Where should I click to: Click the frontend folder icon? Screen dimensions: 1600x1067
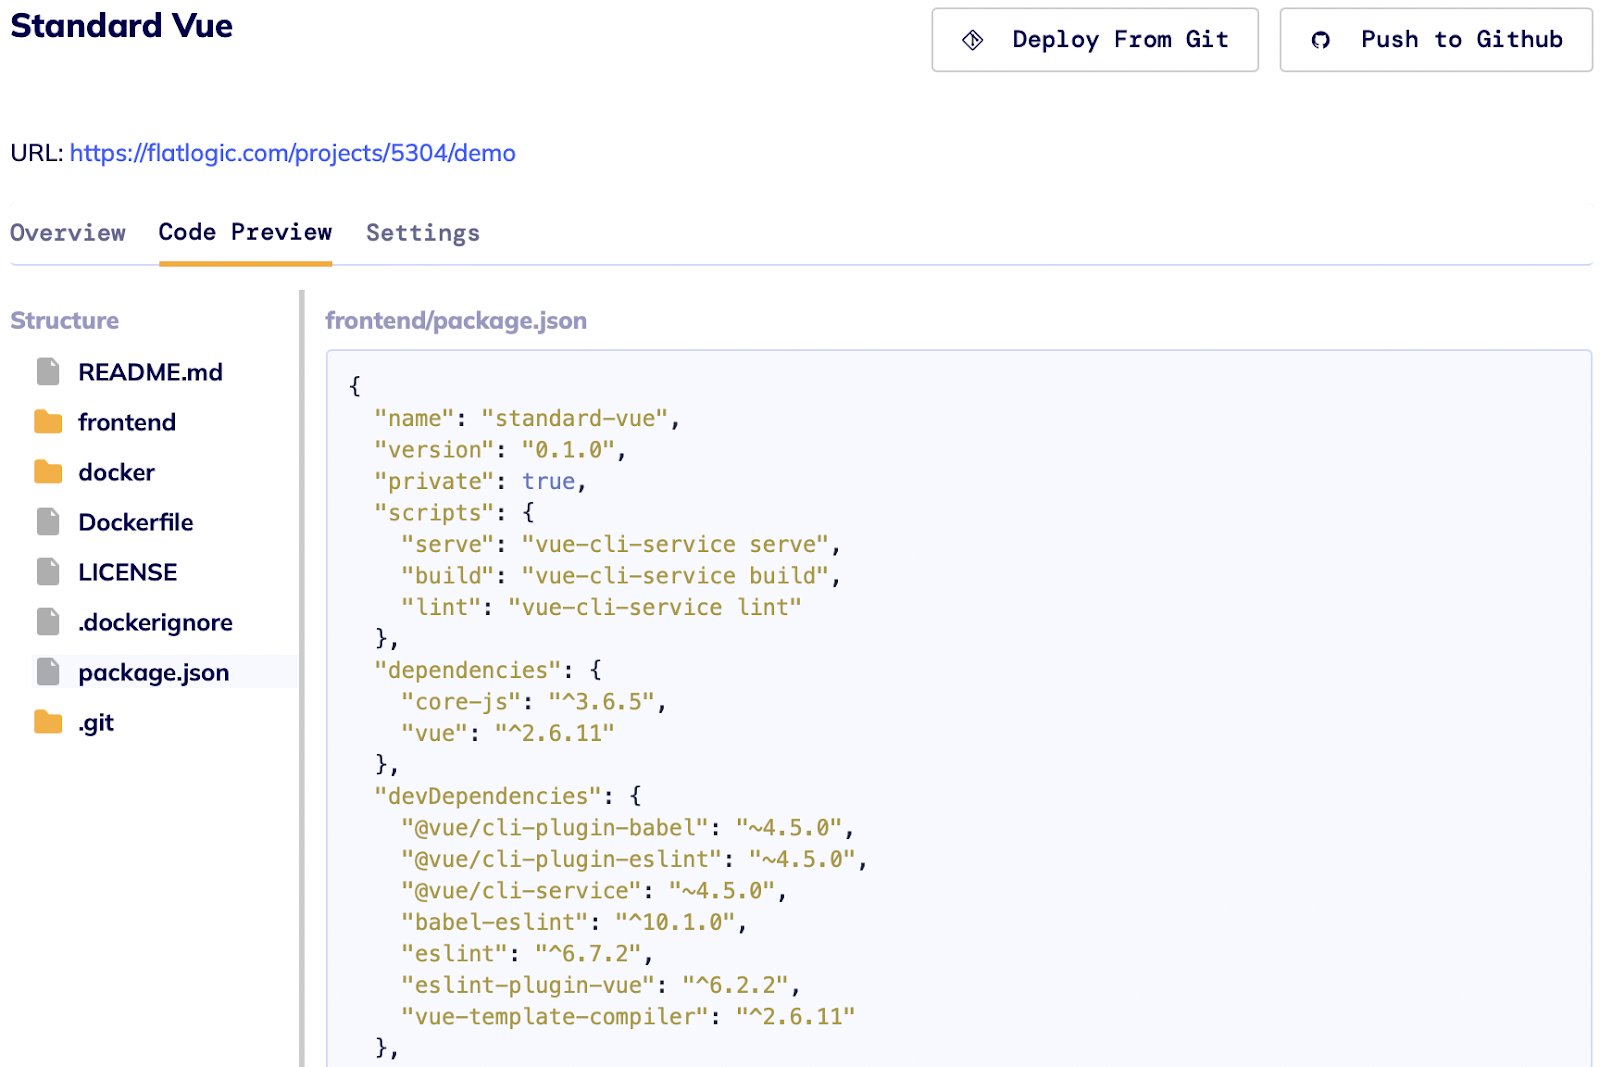[x=48, y=422]
